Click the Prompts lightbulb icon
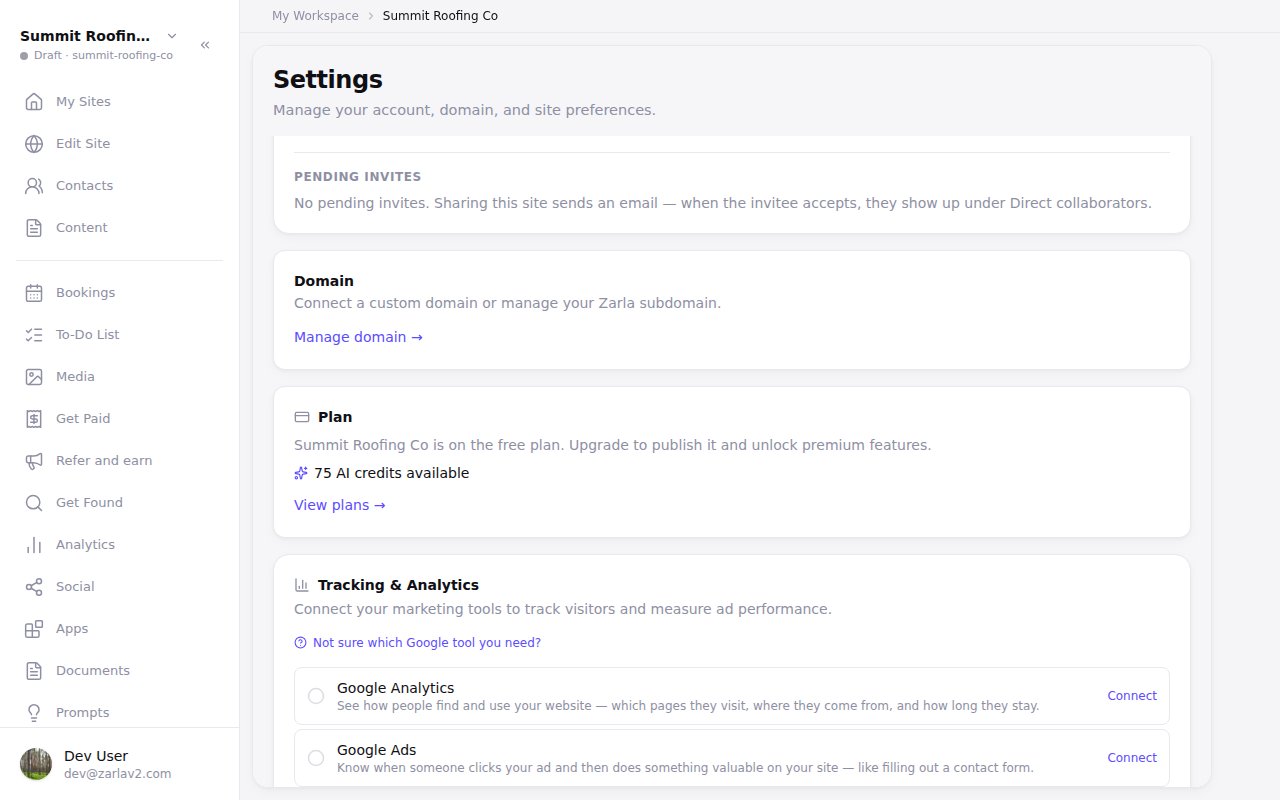Viewport: 1280px width, 800px height. click(34, 713)
